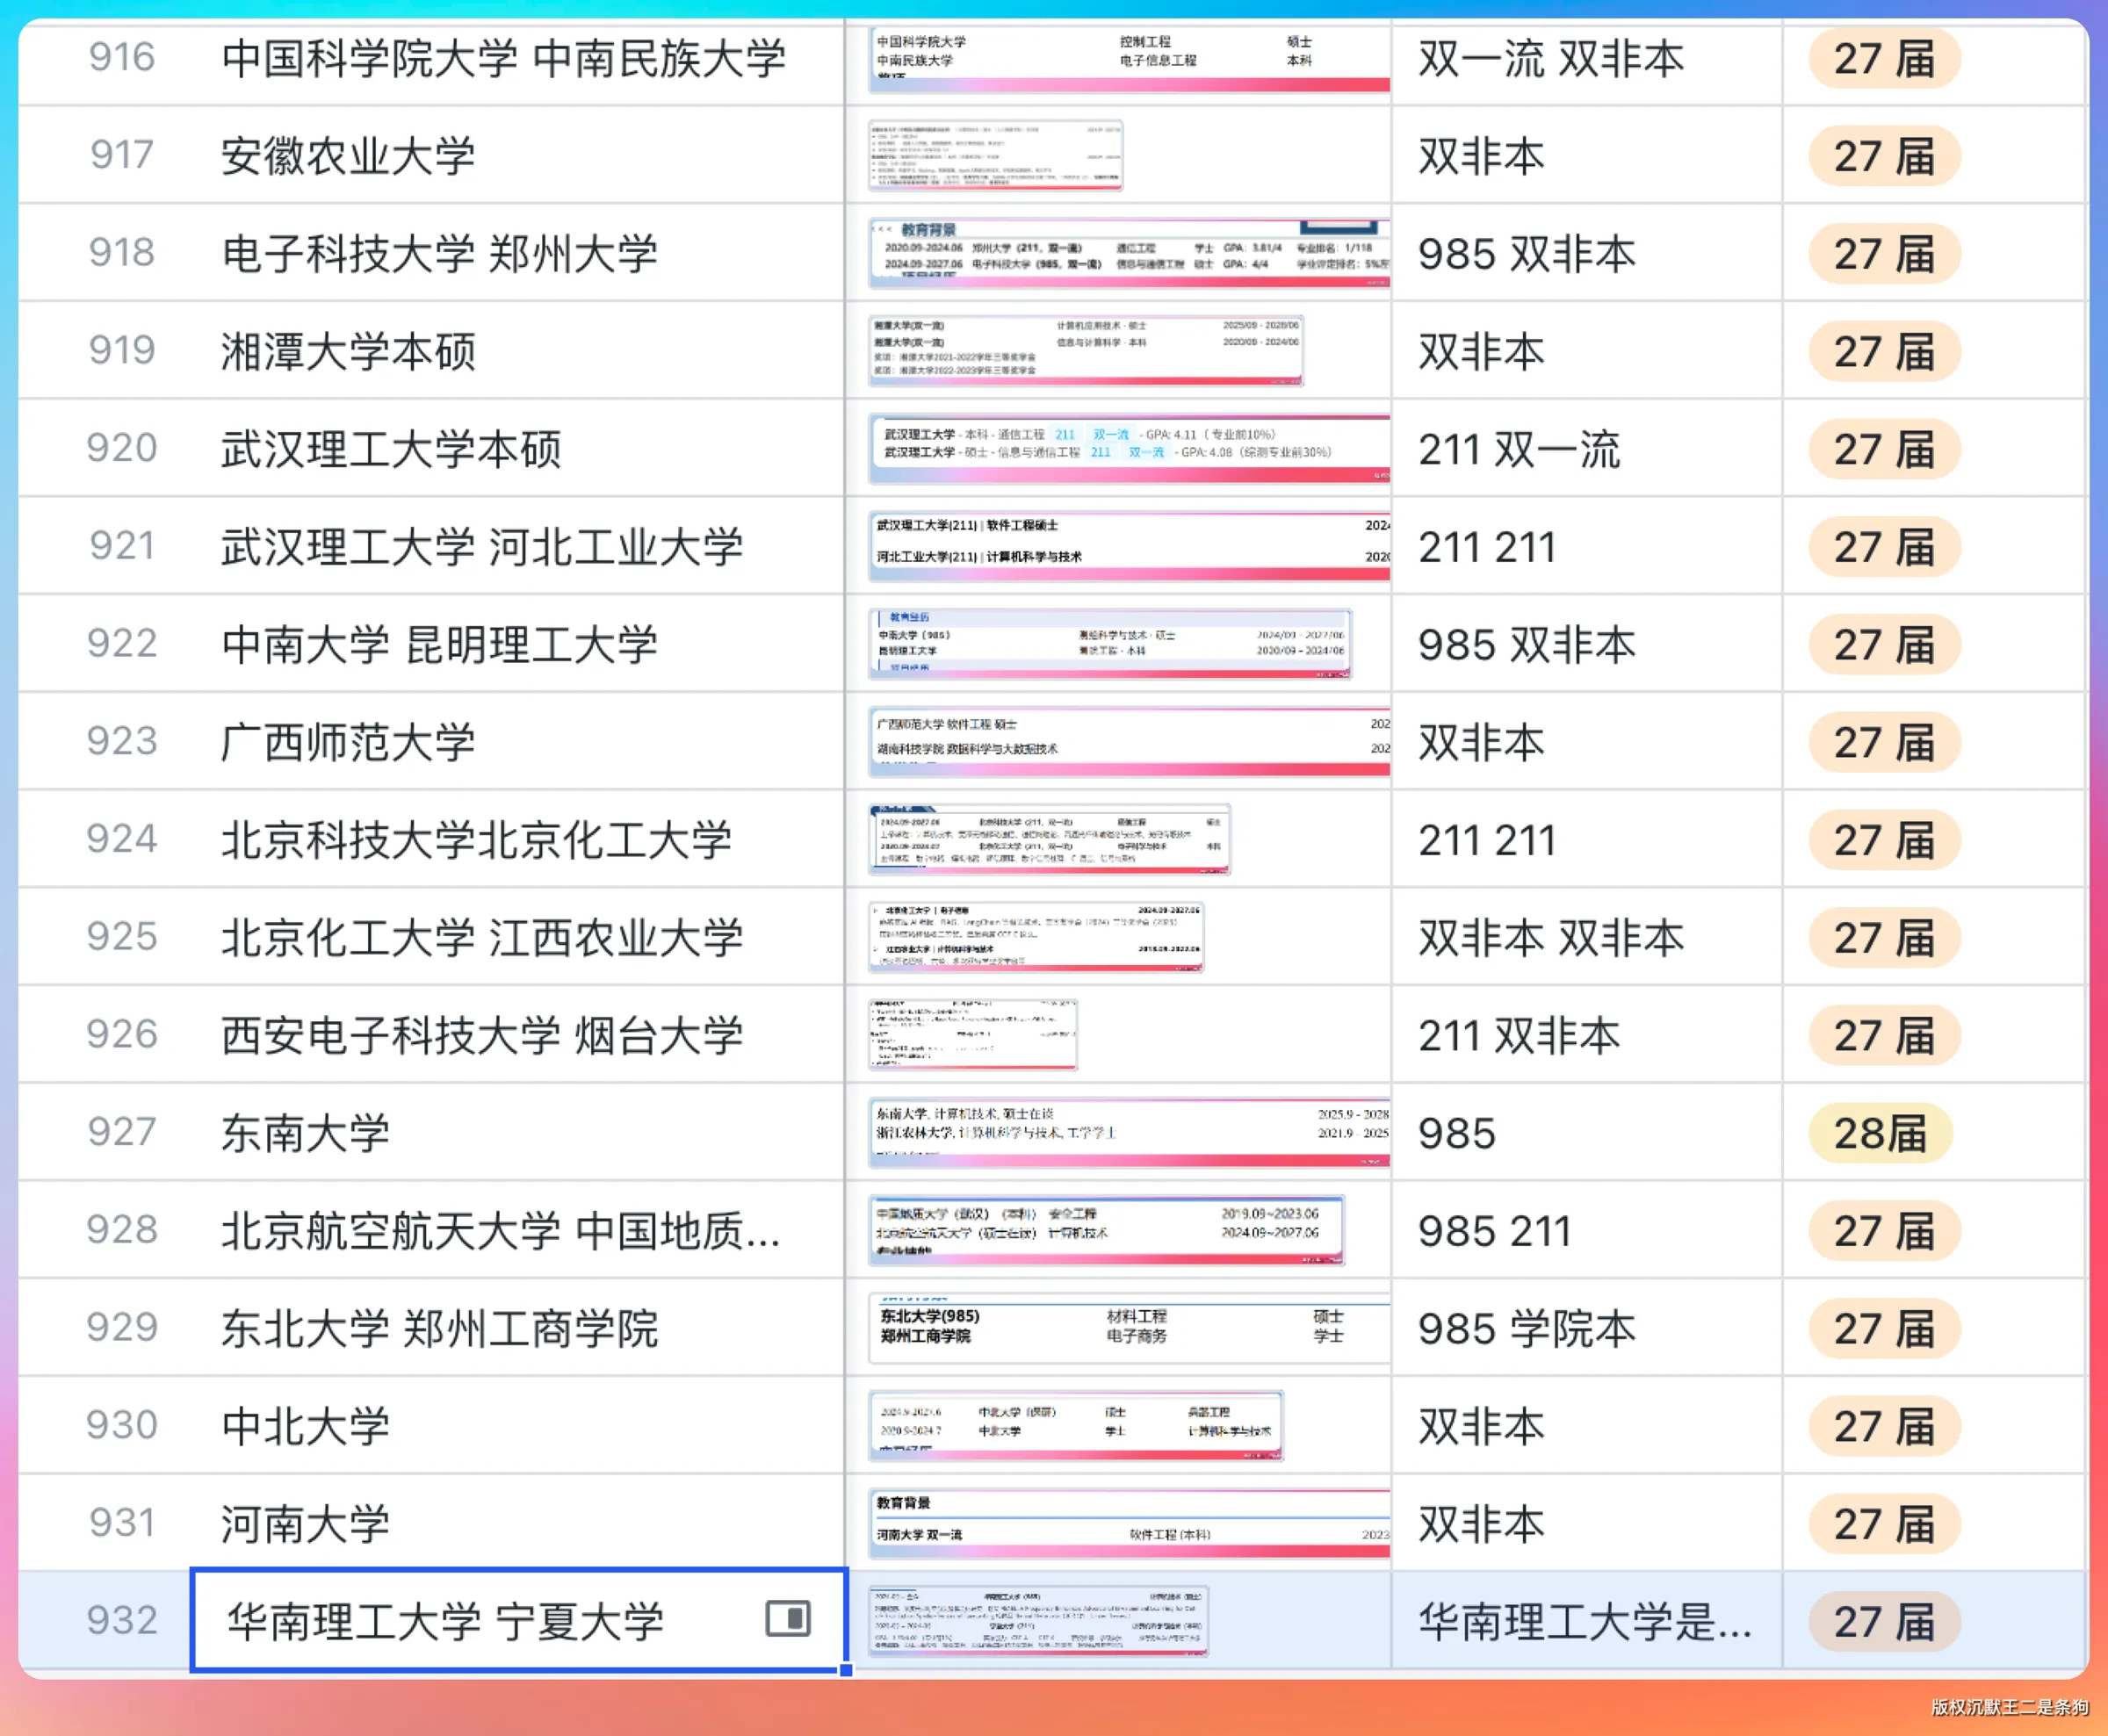Viewport: 2108px width, 1736px height.
Task: Select the 27 届 tag in row 922
Action: tap(1884, 644)
